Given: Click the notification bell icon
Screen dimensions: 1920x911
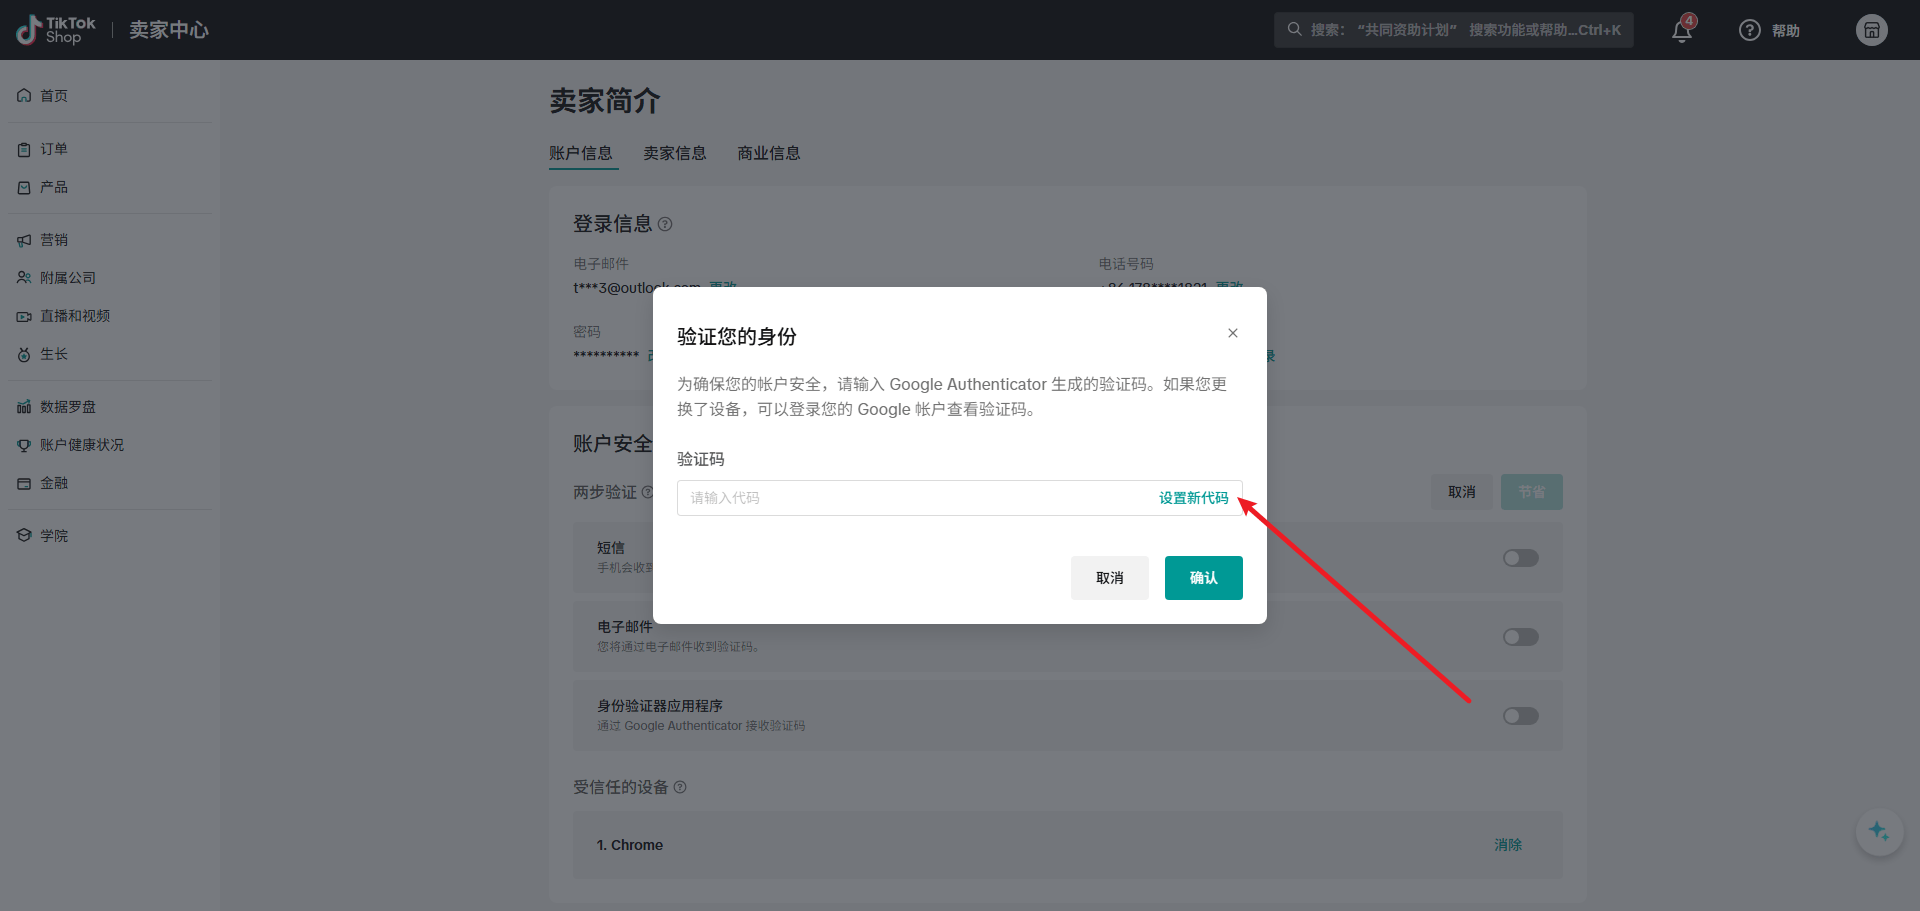Looking at the screenshot, I should (x=1682, y=31).
